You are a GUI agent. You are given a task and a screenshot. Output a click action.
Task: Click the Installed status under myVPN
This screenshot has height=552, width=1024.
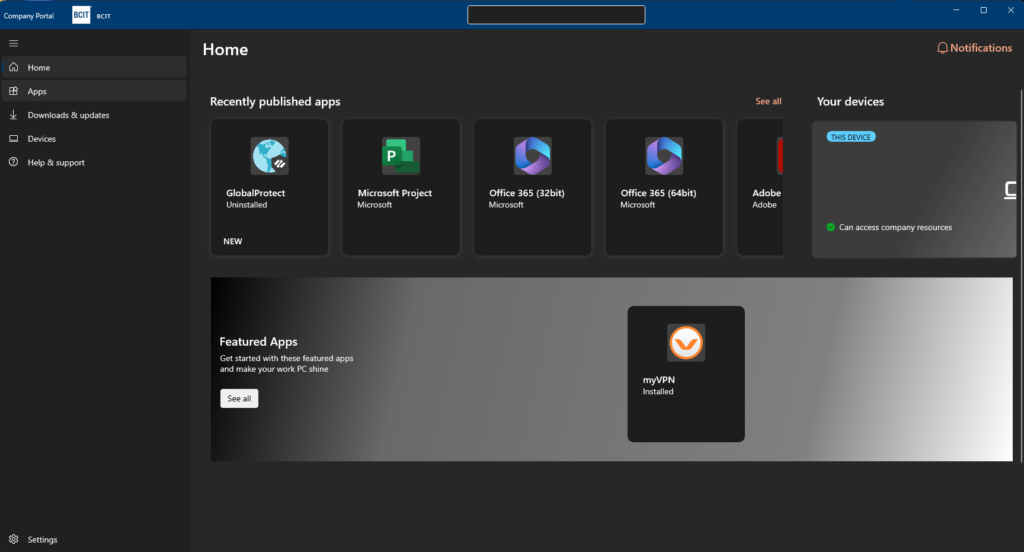click(658, 391)
